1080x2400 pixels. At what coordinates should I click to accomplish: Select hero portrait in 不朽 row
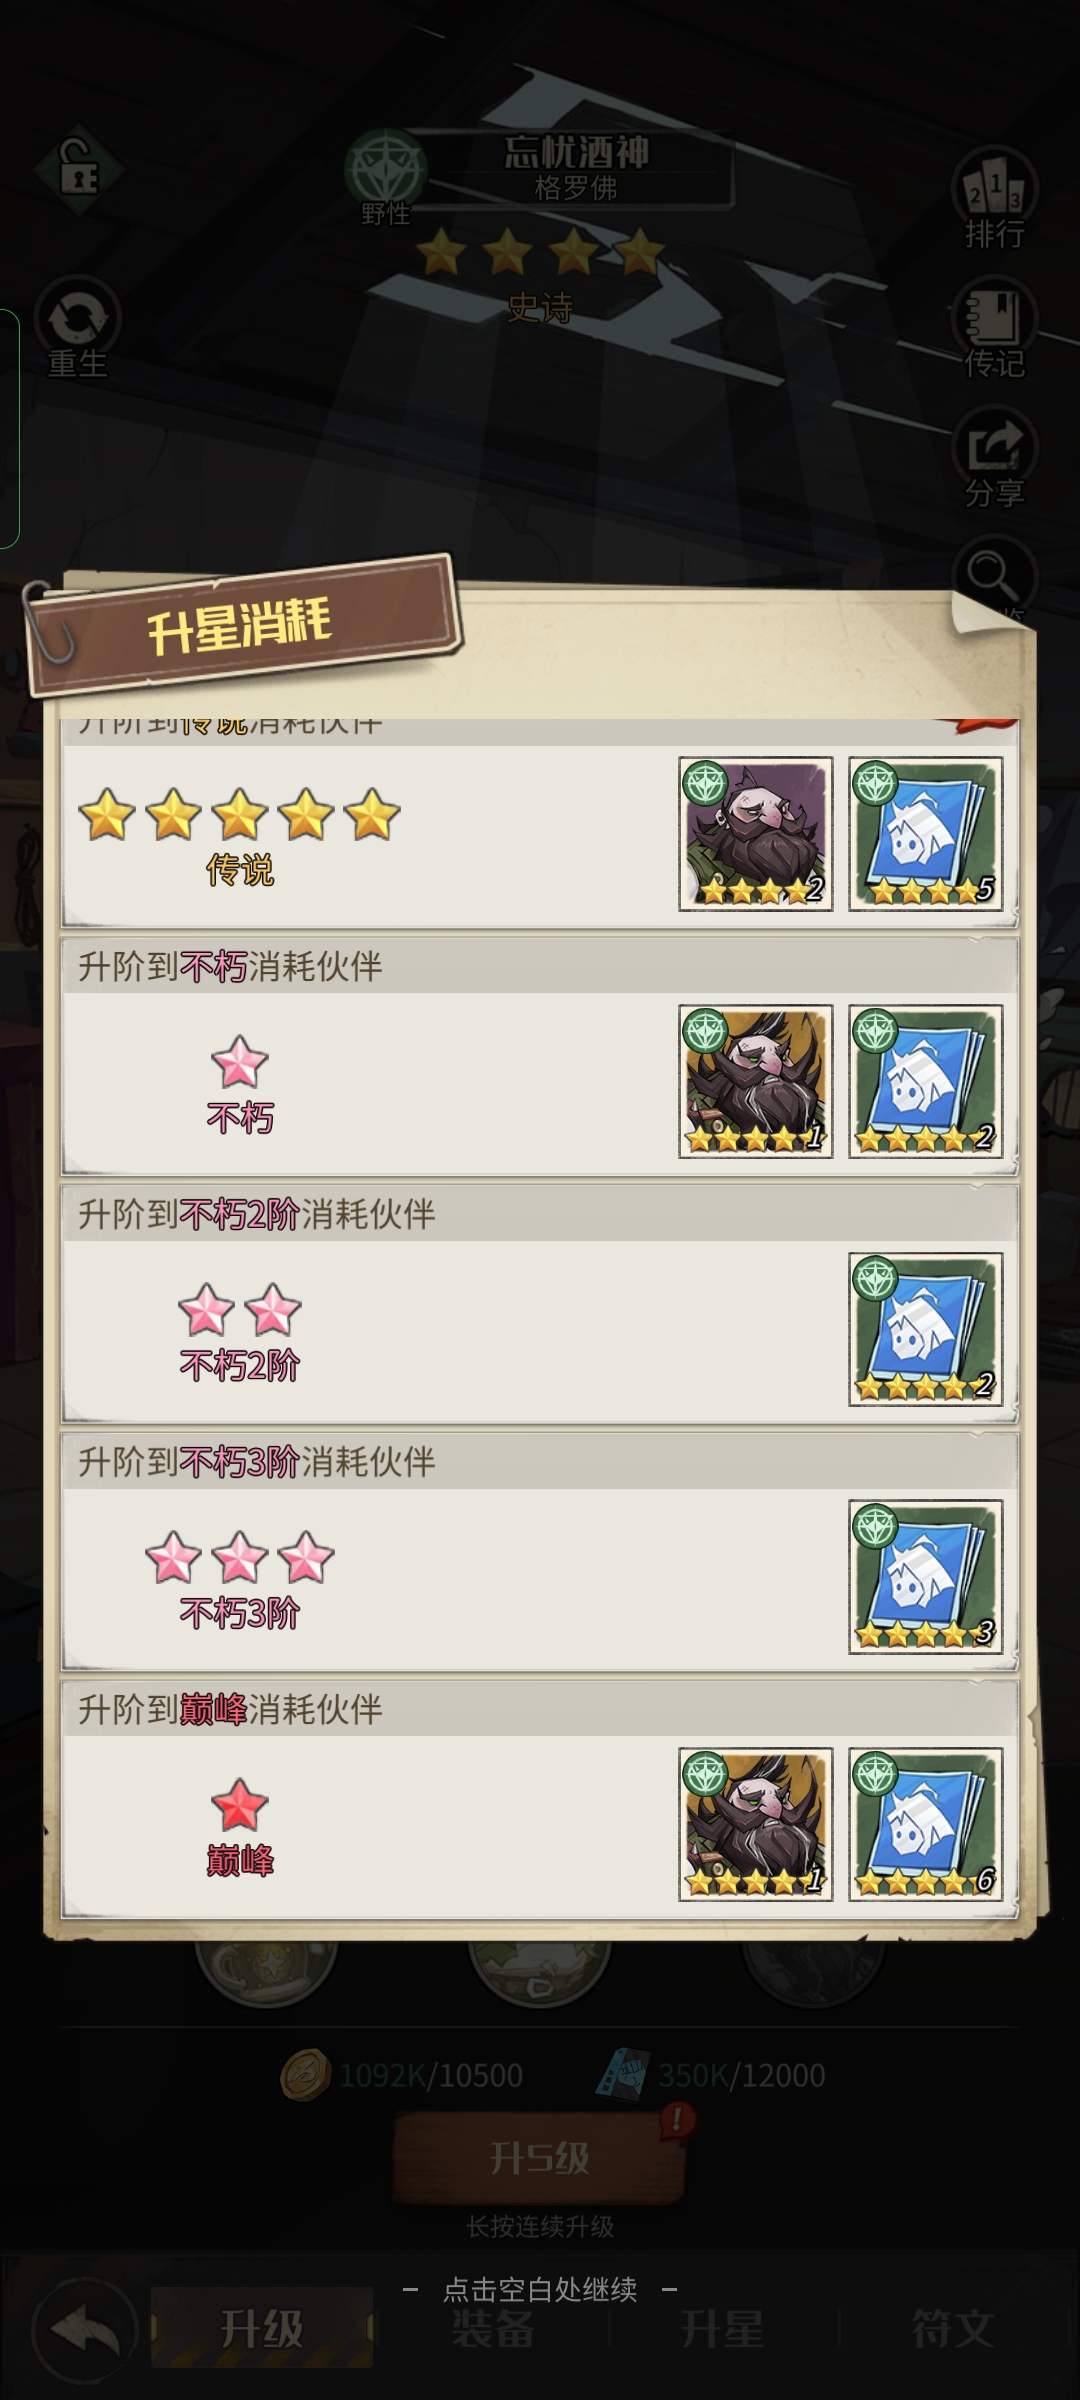pyautogui.click(x=756, y=1082)
